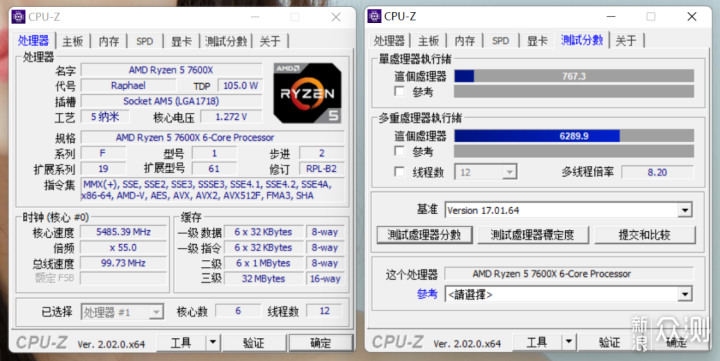720x361 pixels.
Task: Click the 工艺 value 5 纳米
Action: (105, 117)
